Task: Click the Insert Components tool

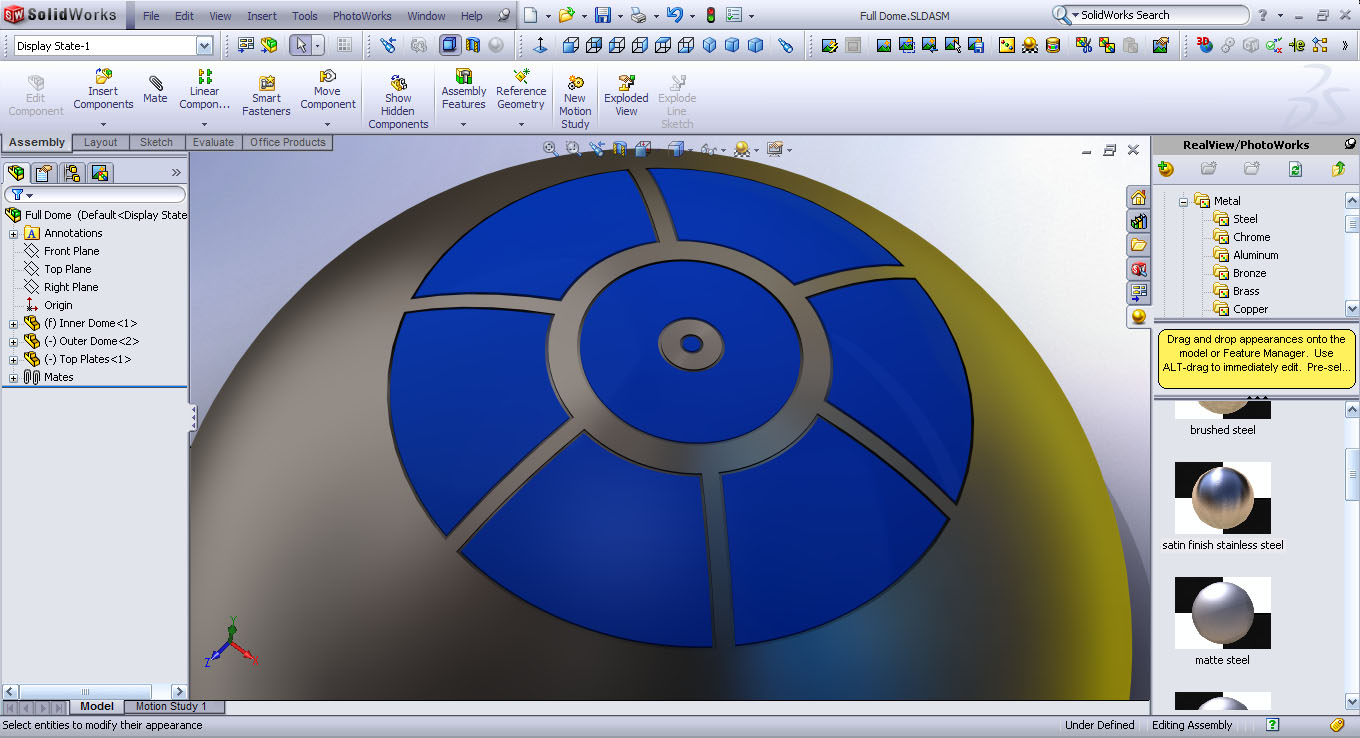Action: tap(103, 89)
